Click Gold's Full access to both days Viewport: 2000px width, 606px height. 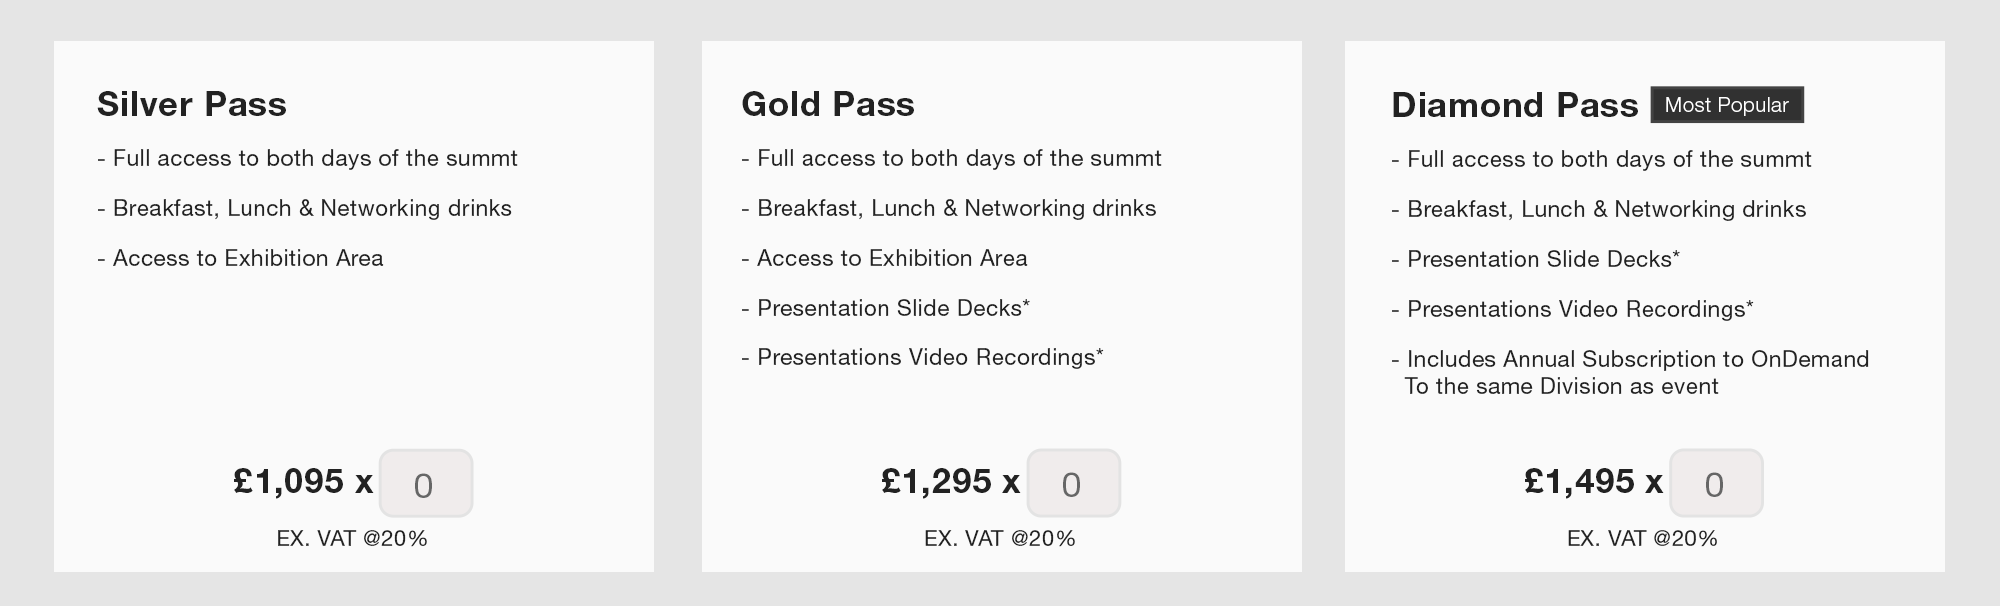click(x=952, y=158)
